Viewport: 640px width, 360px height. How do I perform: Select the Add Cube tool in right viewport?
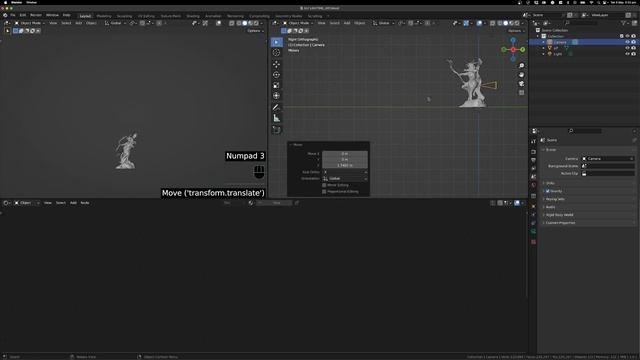(x=276, y=130)
